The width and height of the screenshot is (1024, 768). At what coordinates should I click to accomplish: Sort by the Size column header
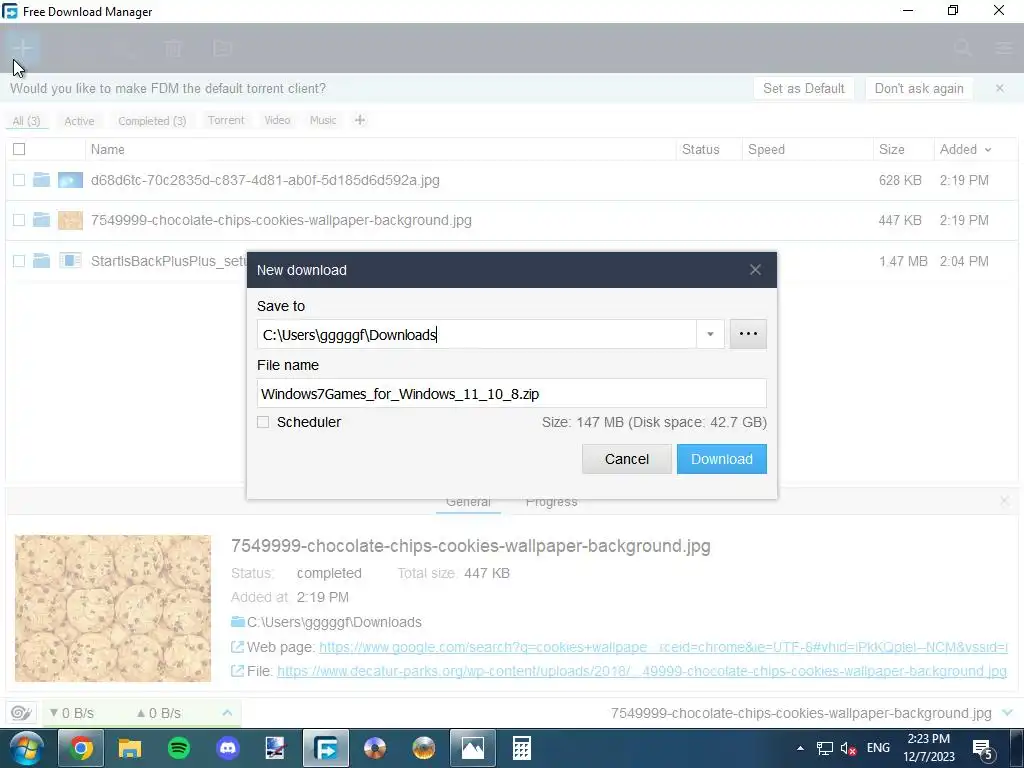click(891, 149)
